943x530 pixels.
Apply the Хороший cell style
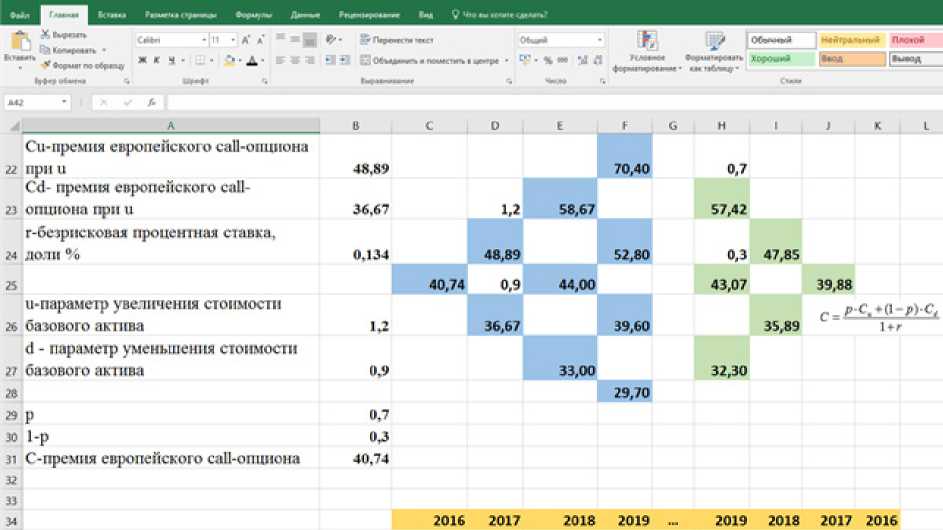pos(780,59)
